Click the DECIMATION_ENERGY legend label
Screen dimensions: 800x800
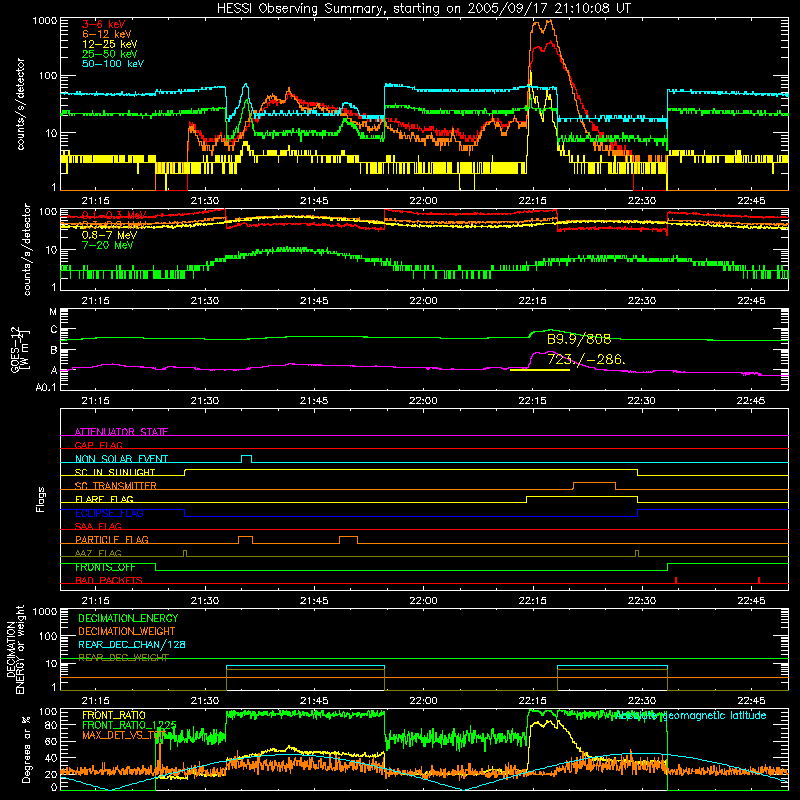(128, 618)
